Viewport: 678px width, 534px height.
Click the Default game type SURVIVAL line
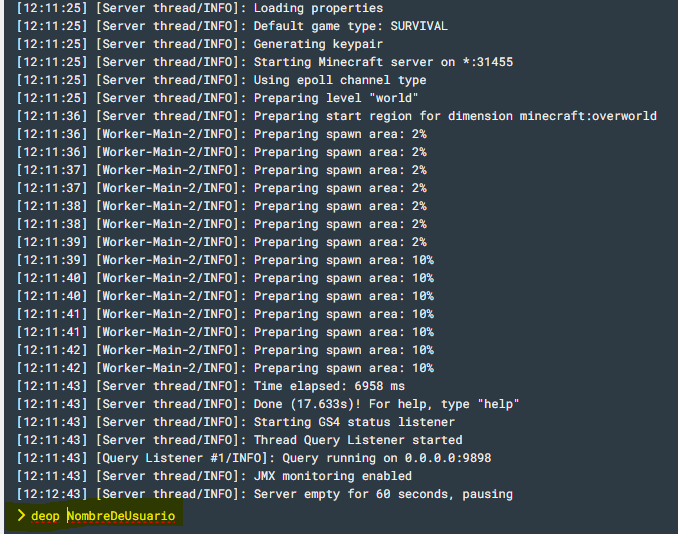coord(232,26)
